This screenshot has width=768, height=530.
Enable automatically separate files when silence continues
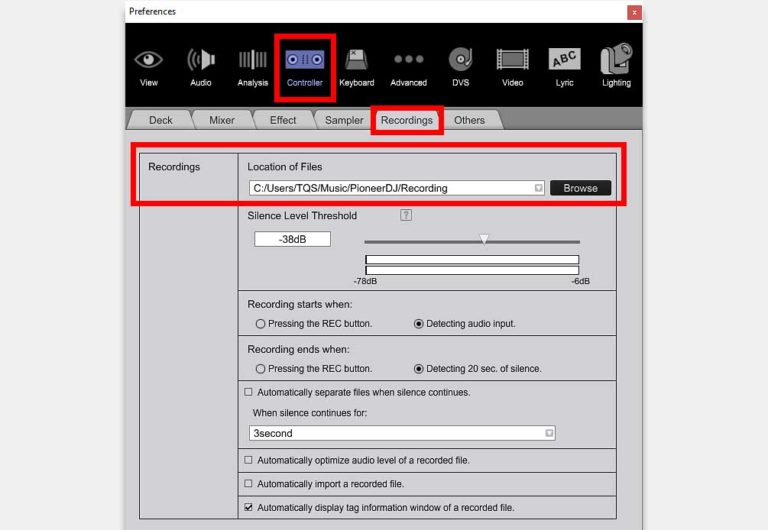click(249, 392)
